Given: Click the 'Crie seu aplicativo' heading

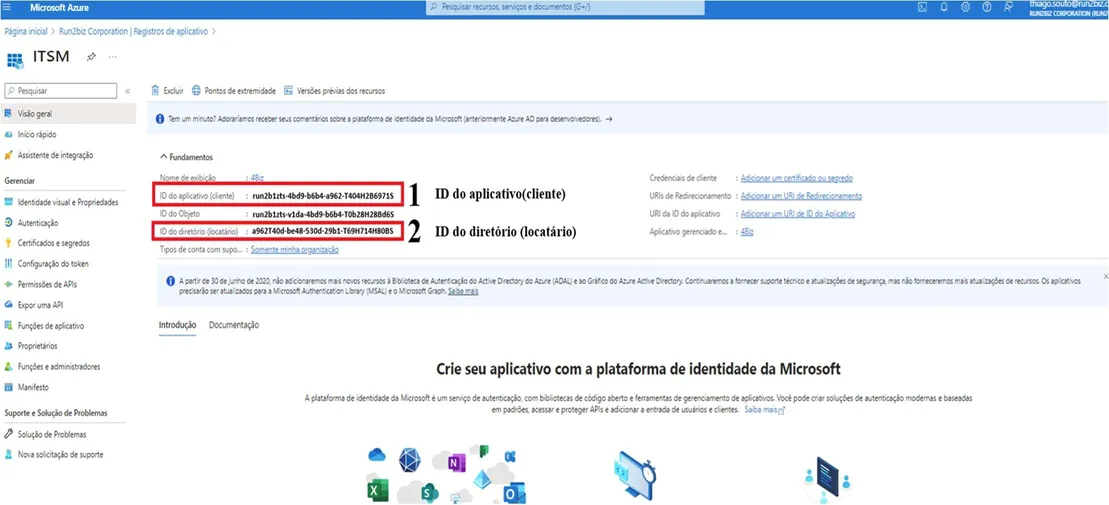Looking at the screenshot, I should (x=639, y=369).
